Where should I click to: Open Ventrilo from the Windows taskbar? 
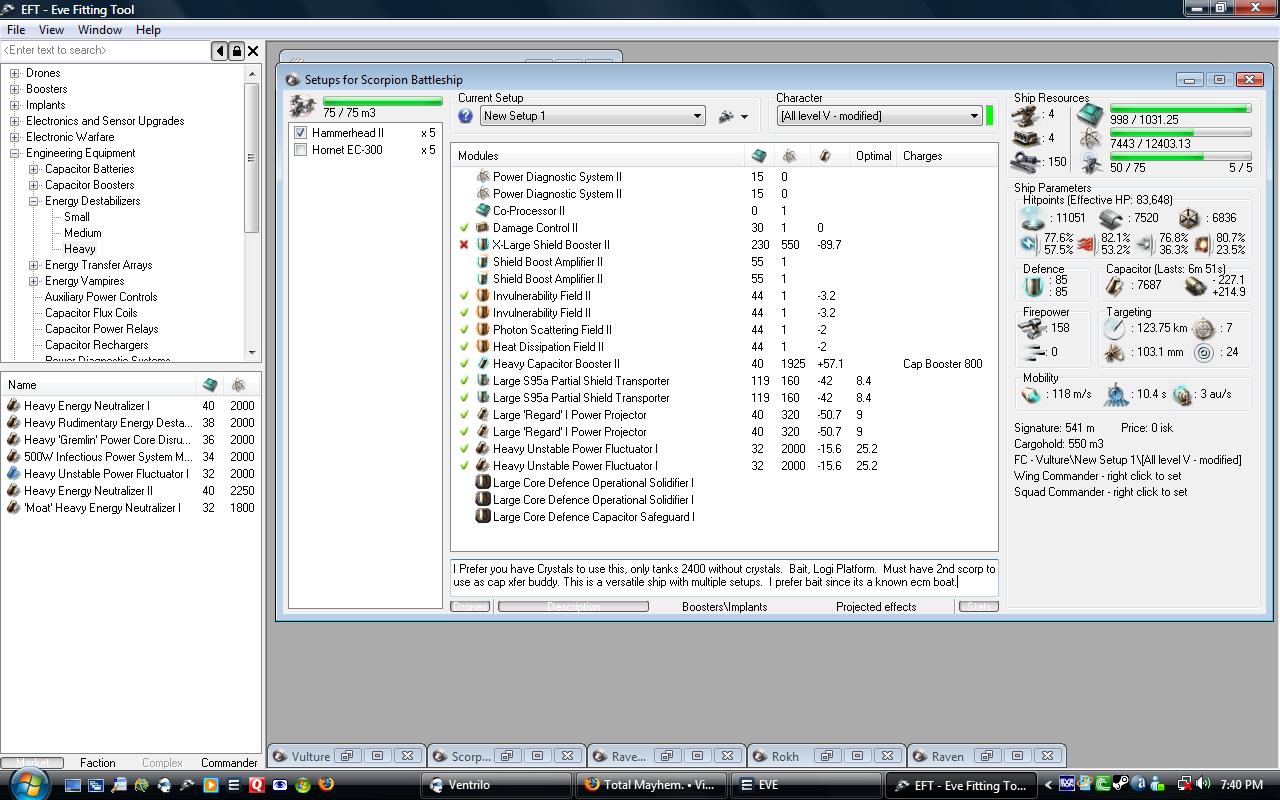tap(497, 785)
